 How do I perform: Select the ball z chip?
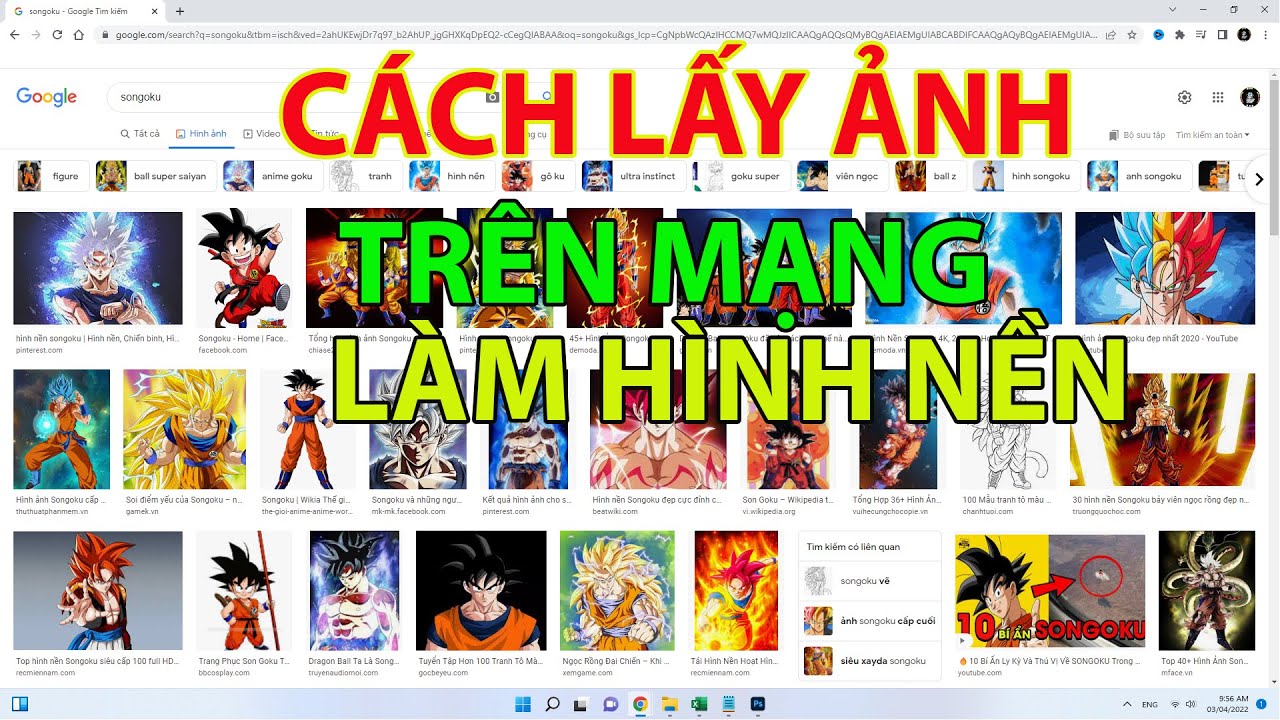click(930, 176)
